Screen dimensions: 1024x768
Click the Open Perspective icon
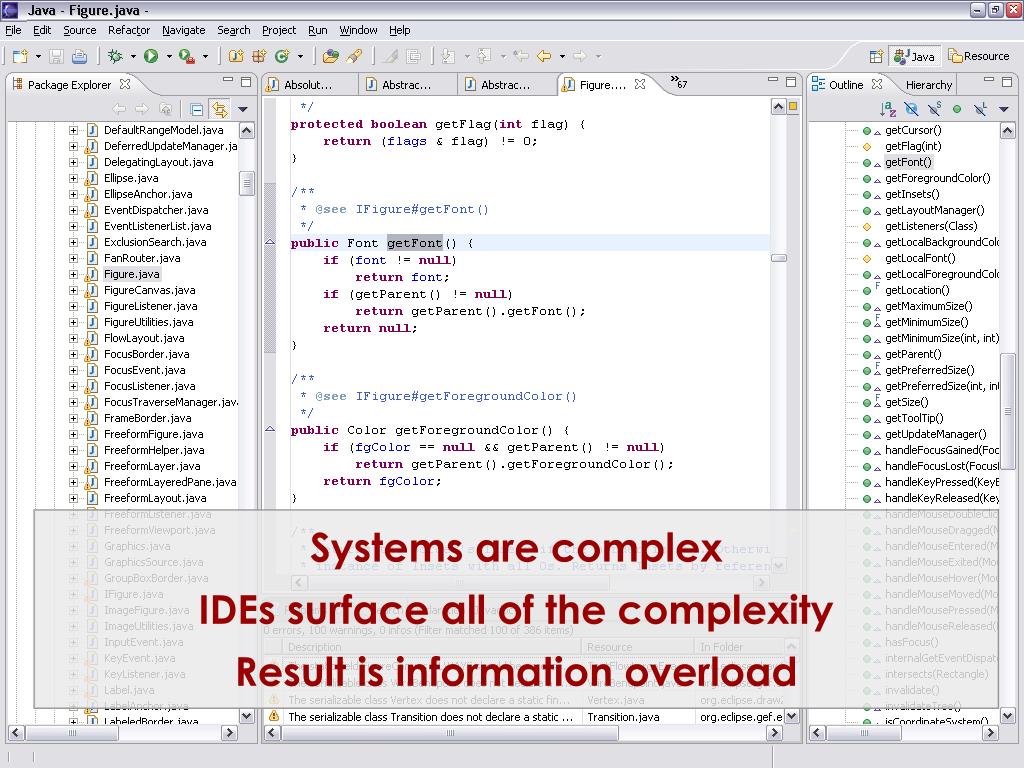point(876,57)
